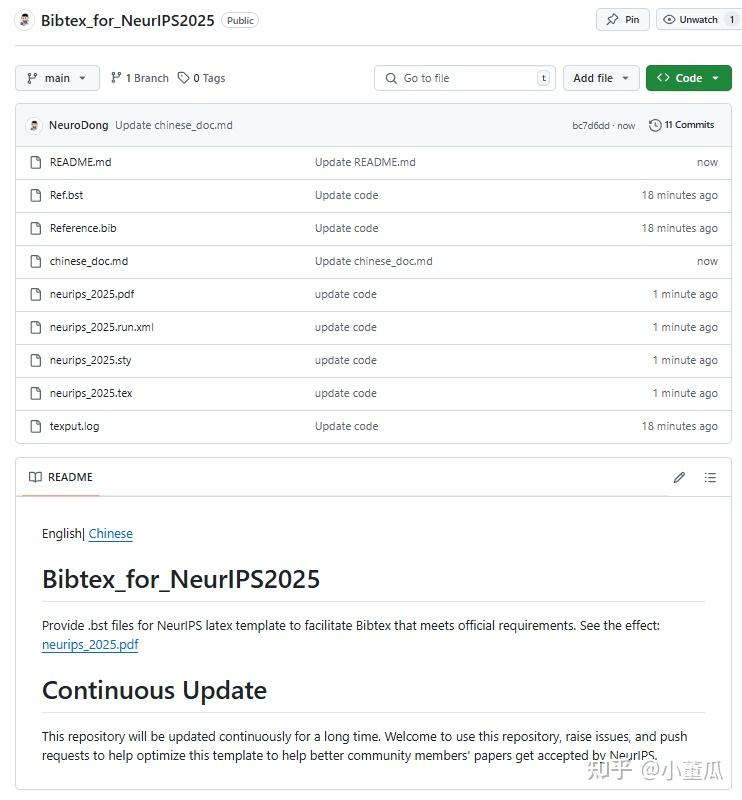
Task: Click the magnifier icon in Go to file
Action: pos(391,77)
